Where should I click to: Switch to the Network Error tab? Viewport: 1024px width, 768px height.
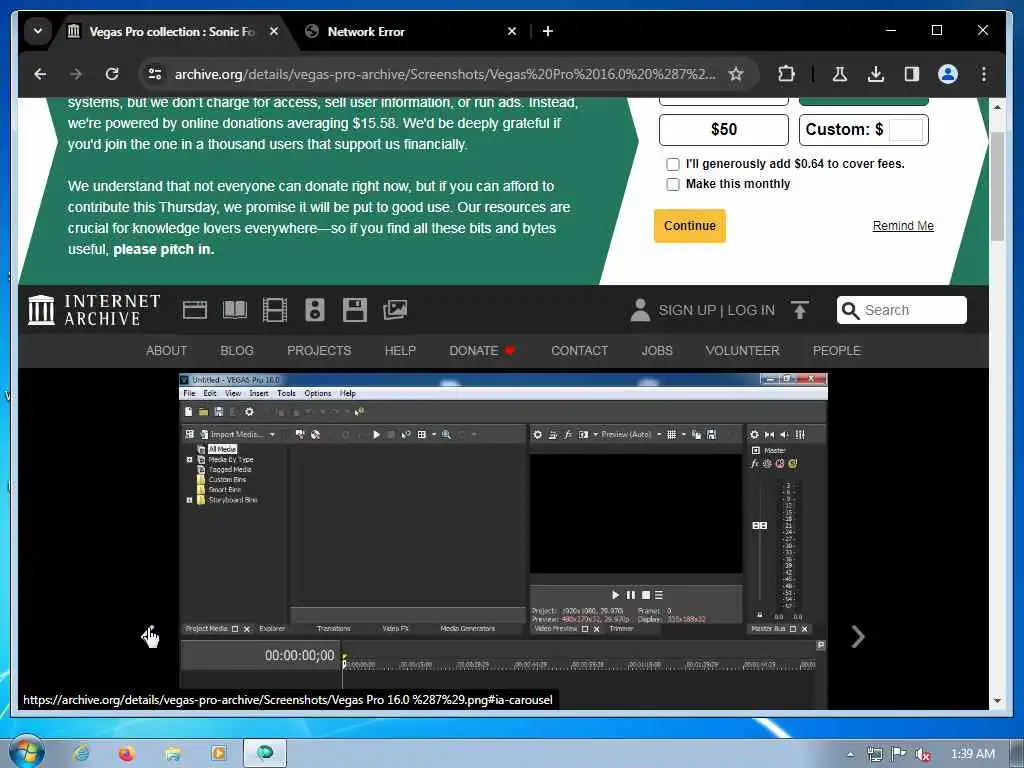click(411, 31)
